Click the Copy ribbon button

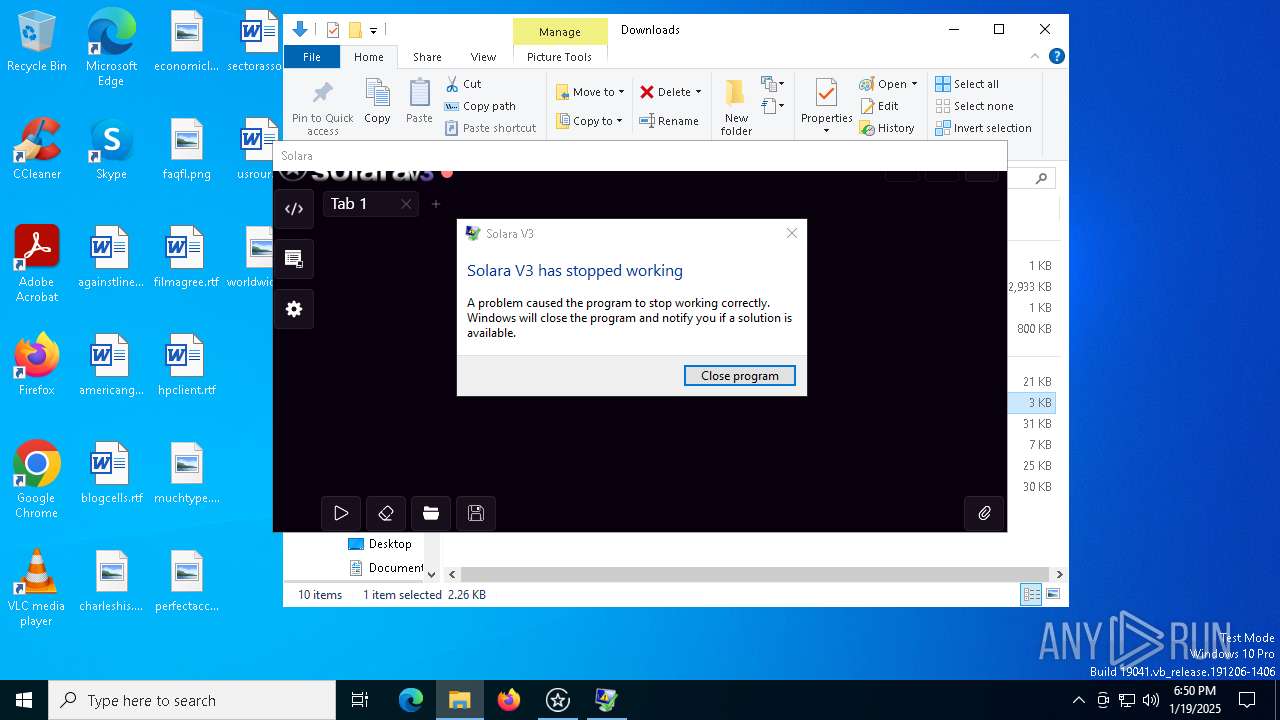377,103
